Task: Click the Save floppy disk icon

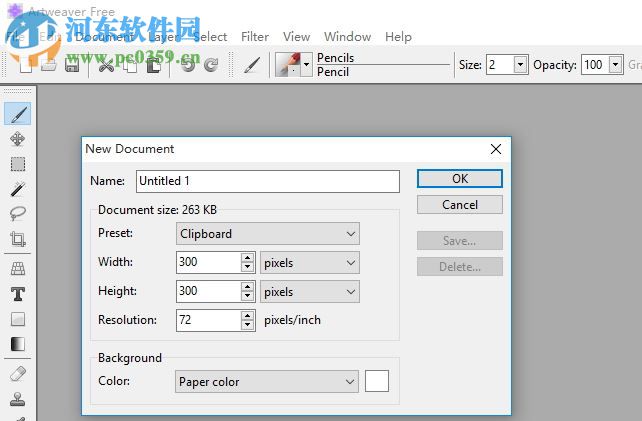Action: coord(72,65)
